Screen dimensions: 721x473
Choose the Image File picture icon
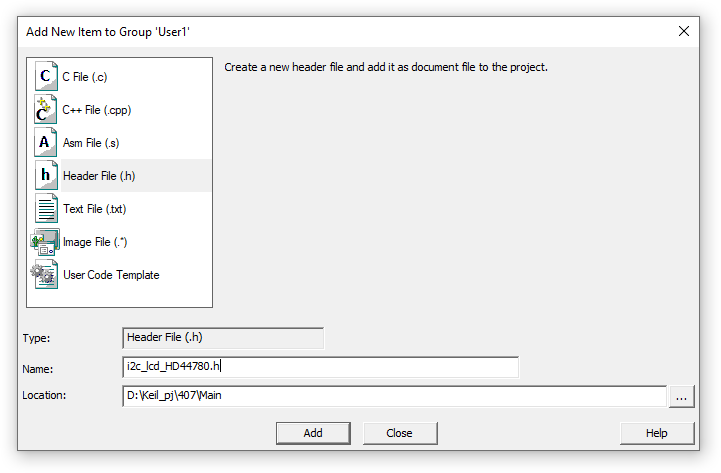45,242
